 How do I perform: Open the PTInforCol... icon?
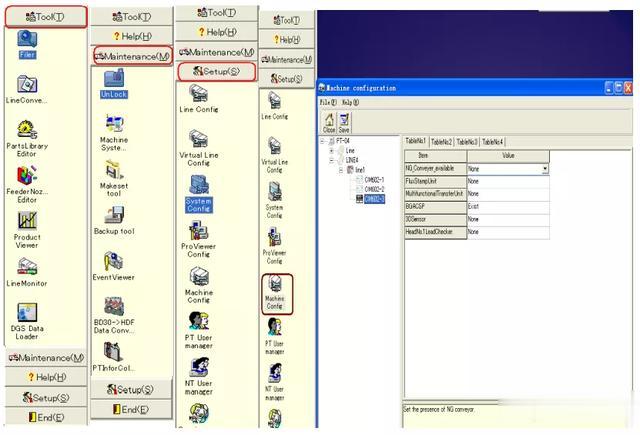click(113, 357)
